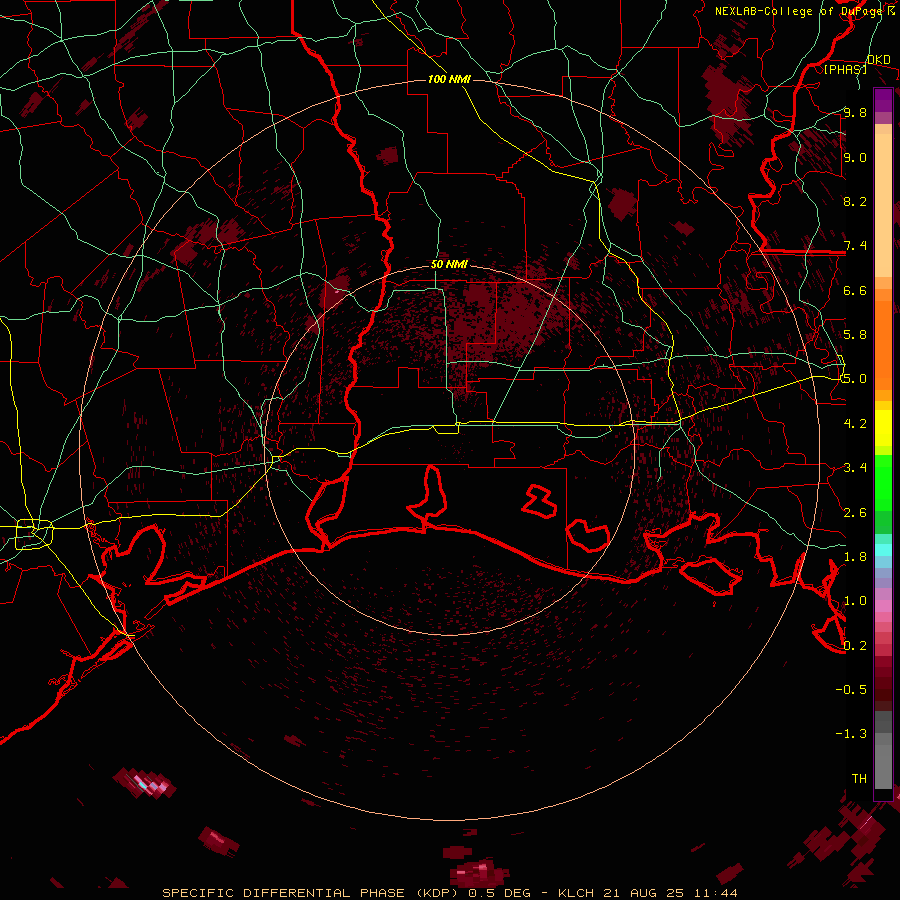Click the 5.0 value on color scale

click(x=855, y=379)
